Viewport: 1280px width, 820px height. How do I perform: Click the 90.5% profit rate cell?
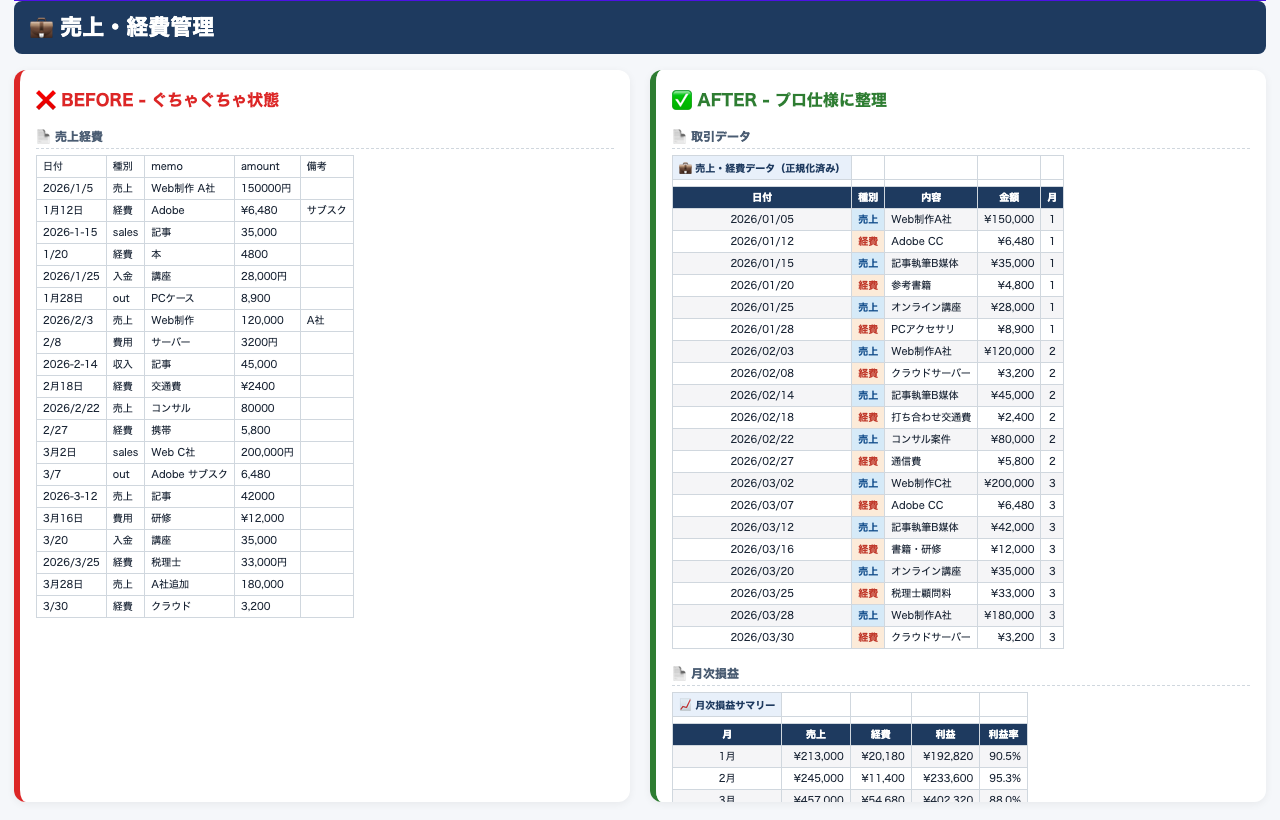click(x=1003, y=757)
